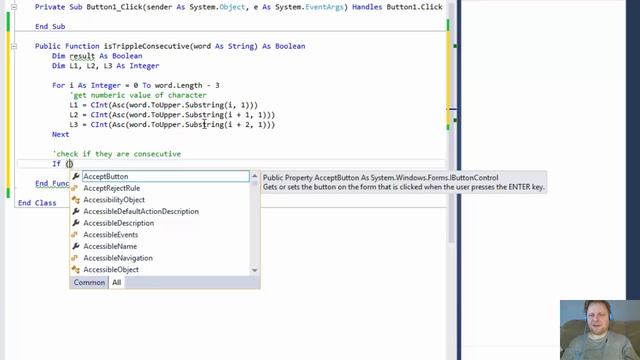Image resolution: width=640 pixels, height=360 pixels.
Task: Click the L3 assignment line
Action: [x=172, y=124]
